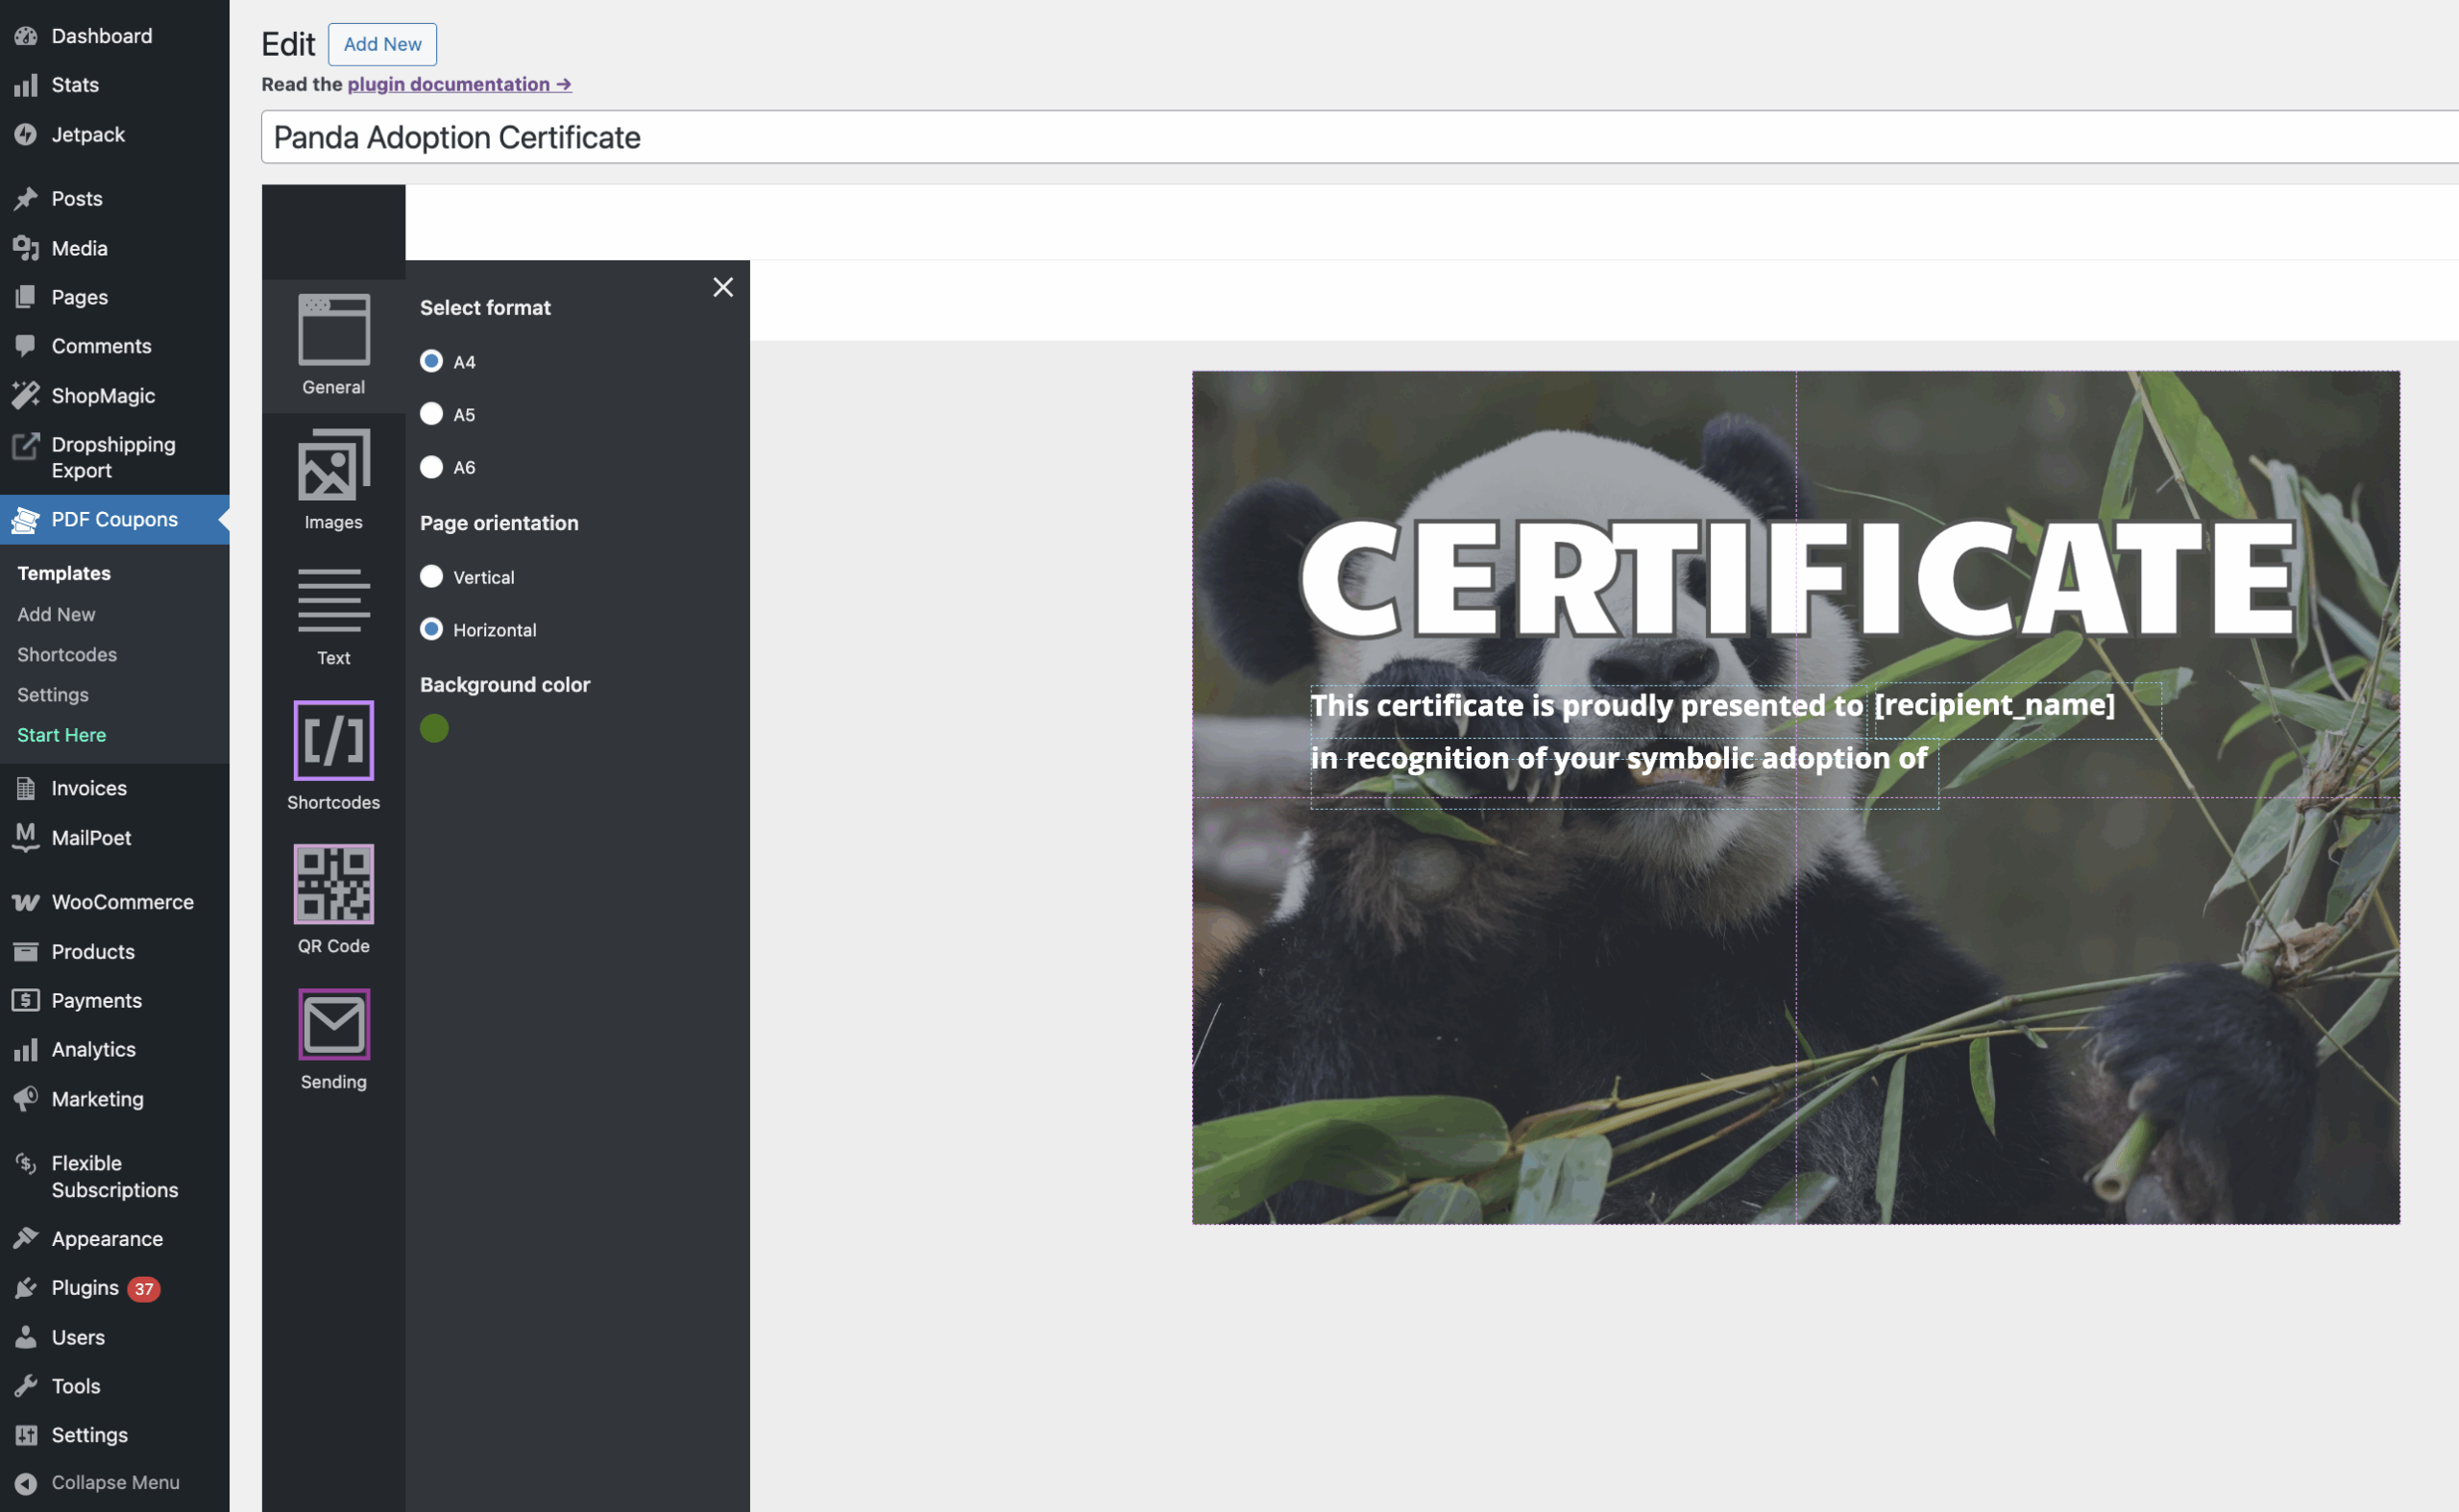Select the A6 format option
The width and height of the screenshot is (2459, 1512).
pos(431,467)
